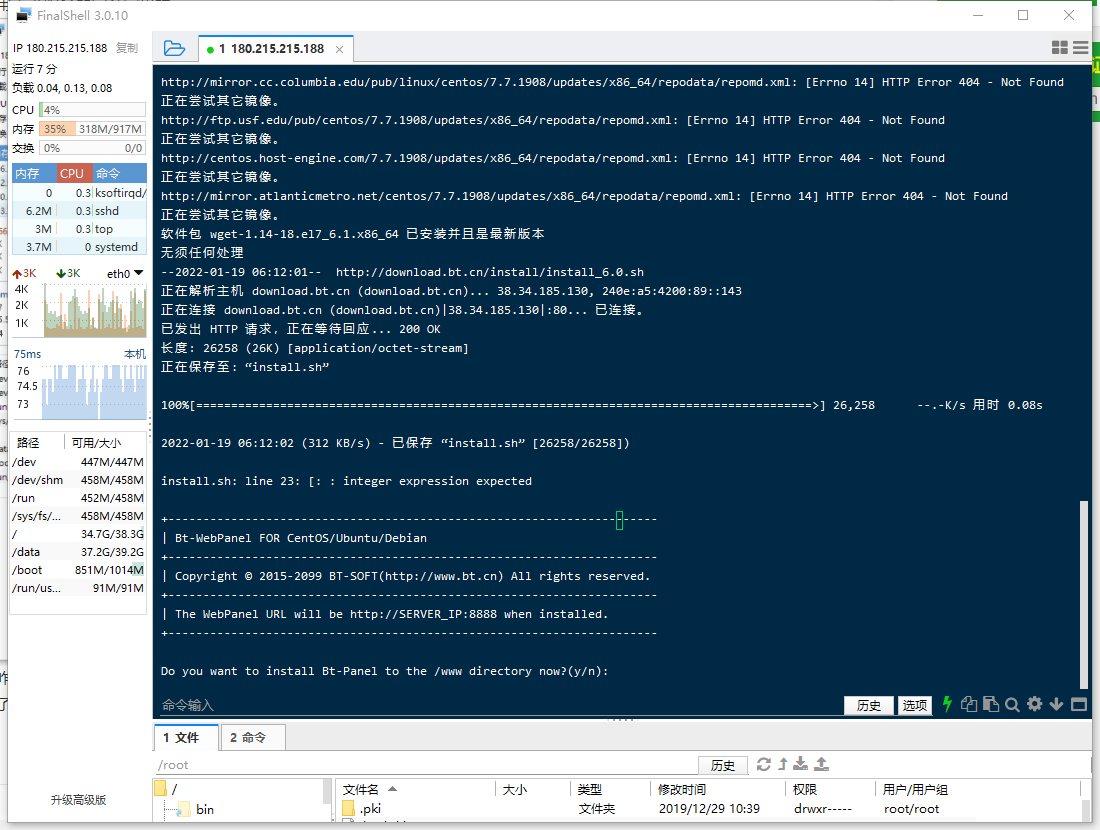
Task: Sort files by 大小 column header
Action: click(533, 789)
